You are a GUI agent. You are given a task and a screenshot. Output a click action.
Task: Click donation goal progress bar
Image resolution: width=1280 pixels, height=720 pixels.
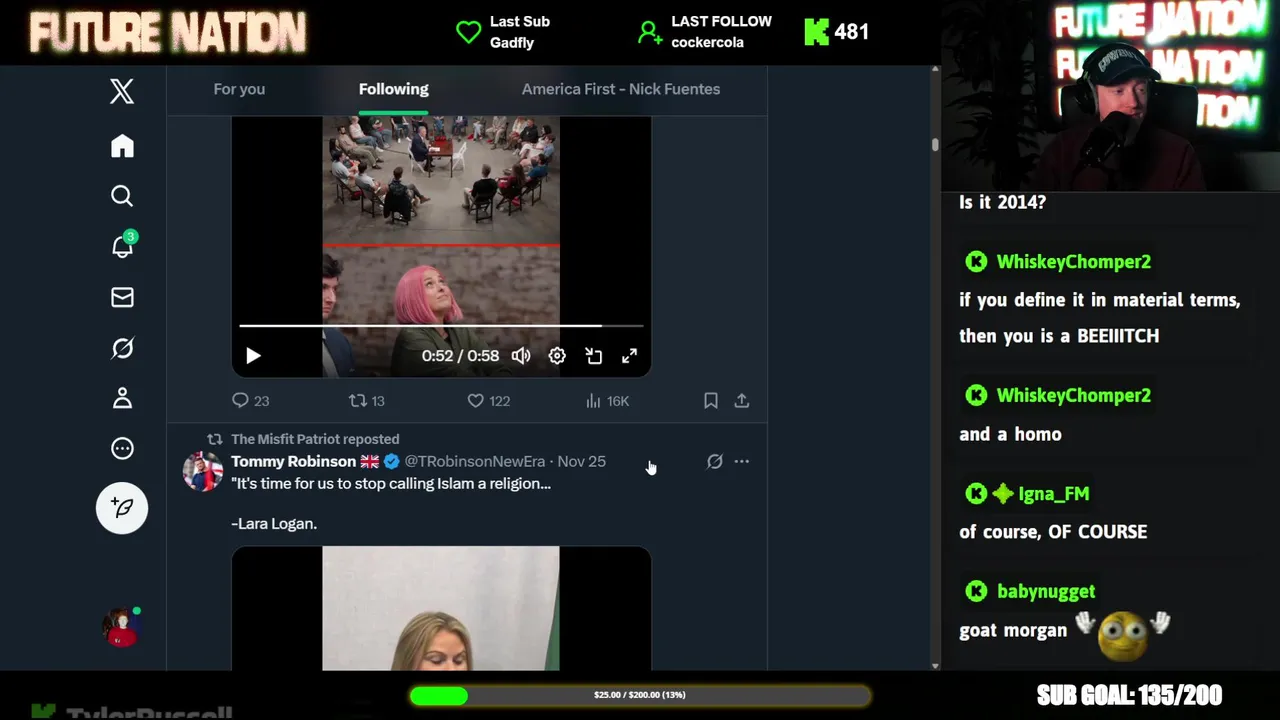pyautogui.click(x=640, y=695)
